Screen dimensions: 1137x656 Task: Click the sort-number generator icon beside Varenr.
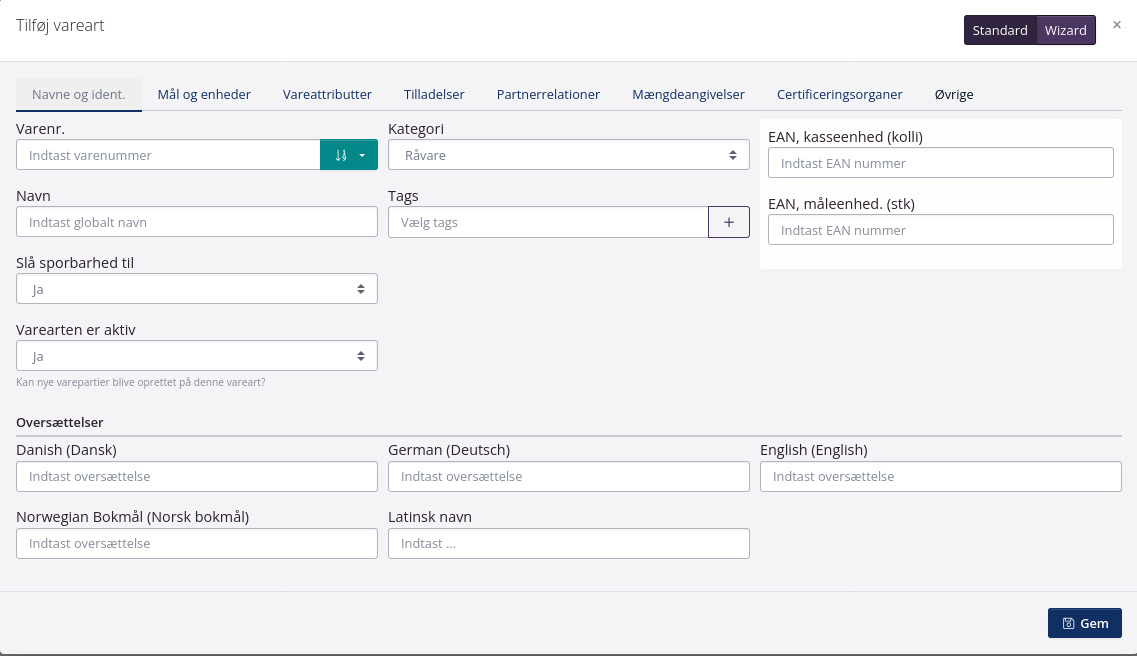click(341, 155)
